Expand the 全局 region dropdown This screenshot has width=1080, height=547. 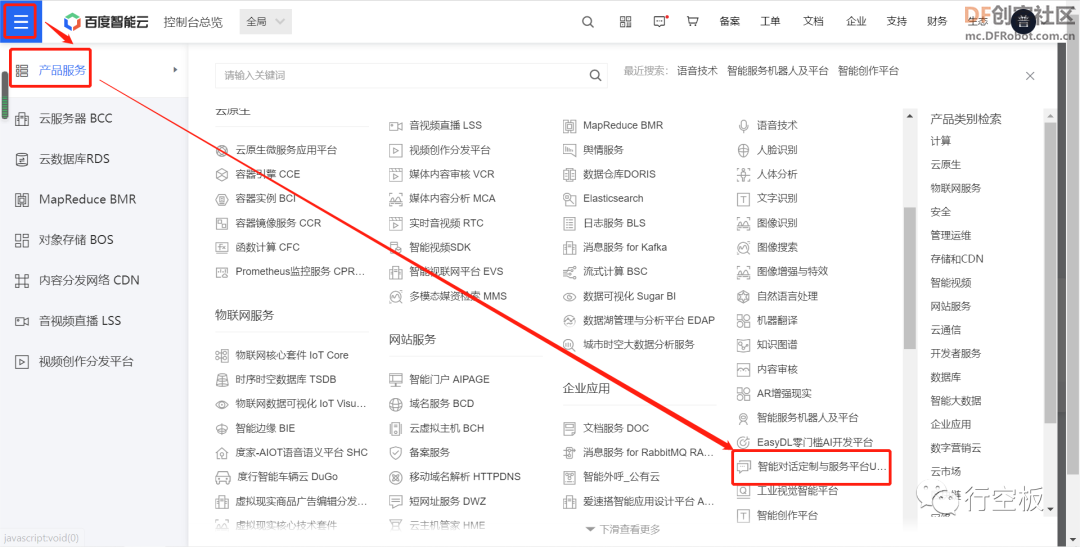265,22
